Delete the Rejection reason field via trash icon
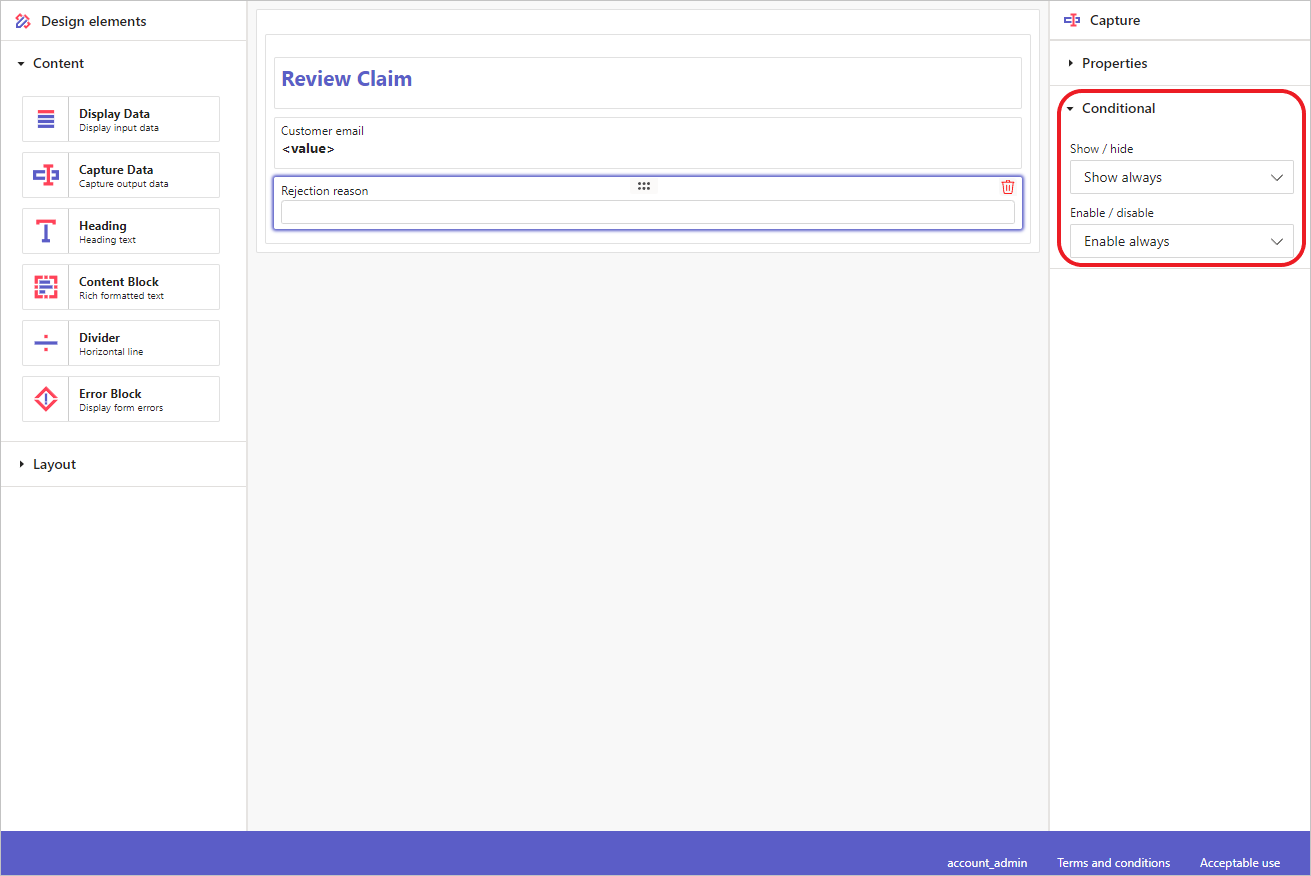The width and height of the screenshot is (1311, 876). pyautogui.click(x=1008, y=187)
